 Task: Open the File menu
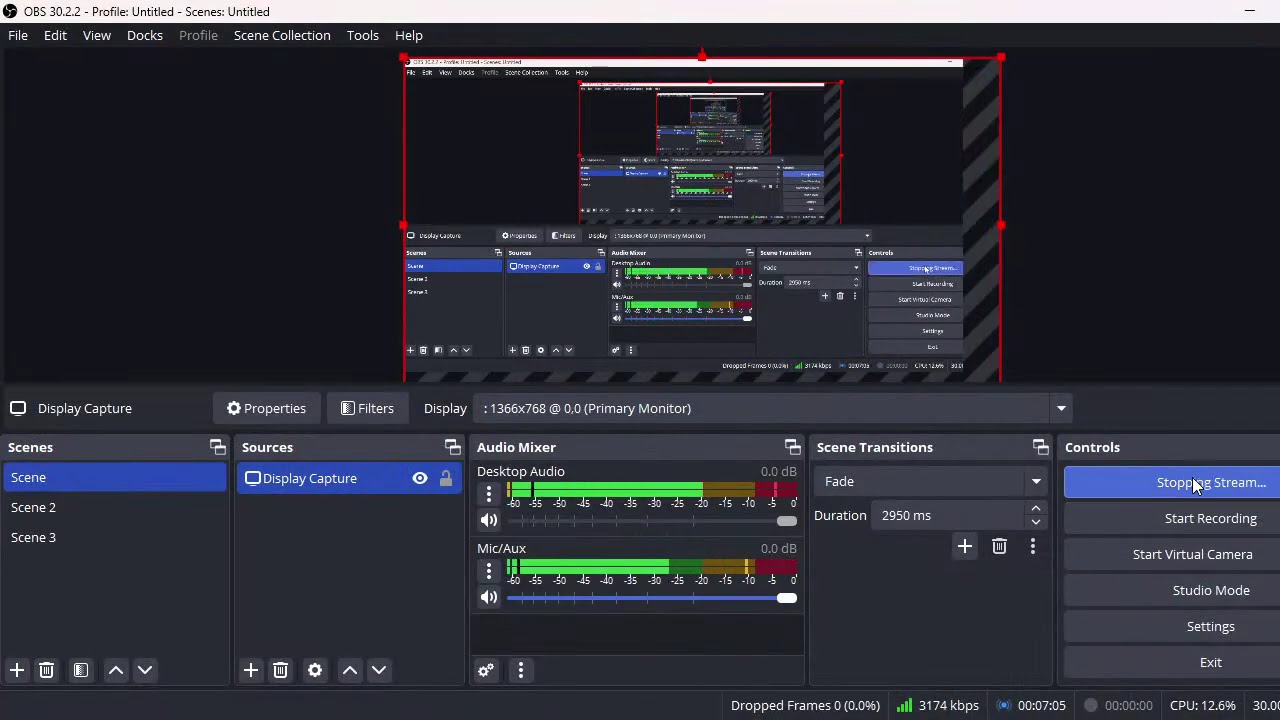pos(18,35)
